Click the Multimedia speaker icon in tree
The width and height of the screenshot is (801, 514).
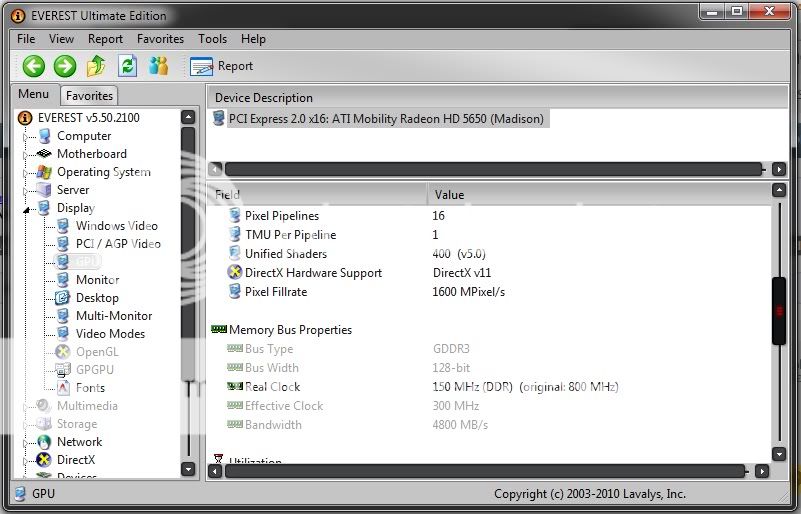tap(44, 406)
